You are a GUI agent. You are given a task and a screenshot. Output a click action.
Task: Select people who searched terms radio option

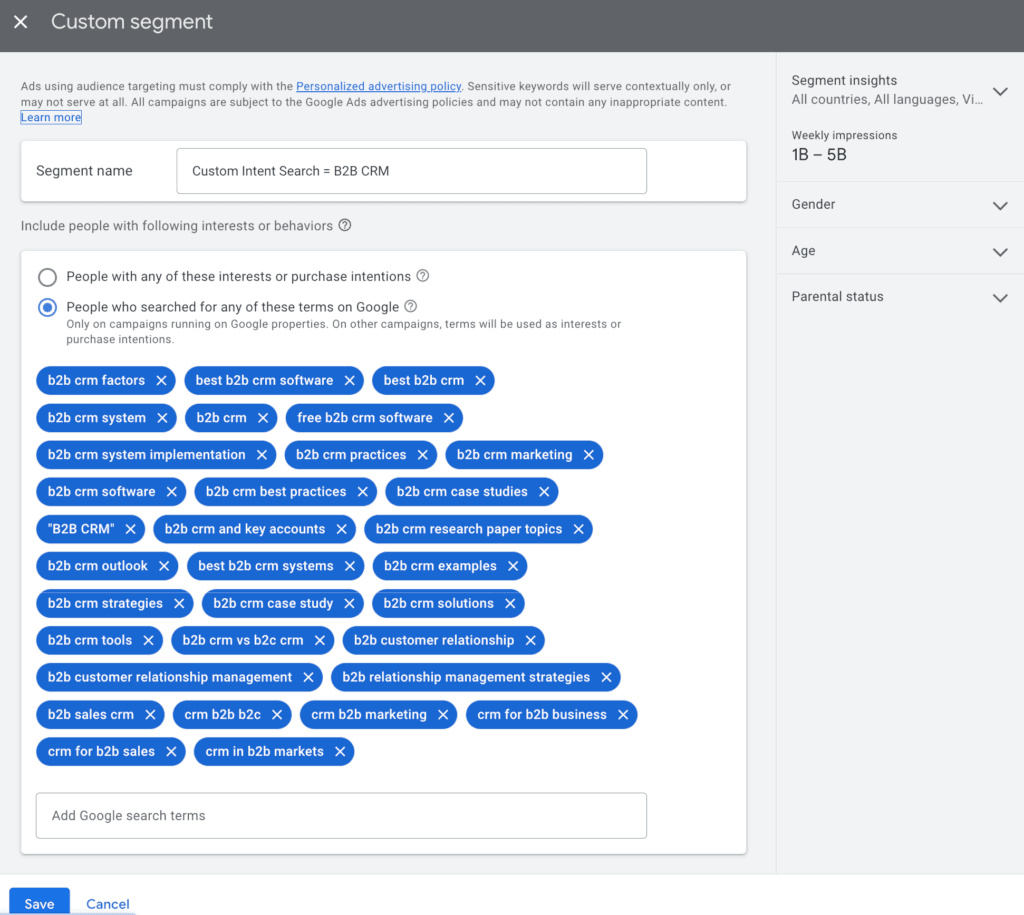(x=47, y=307)
